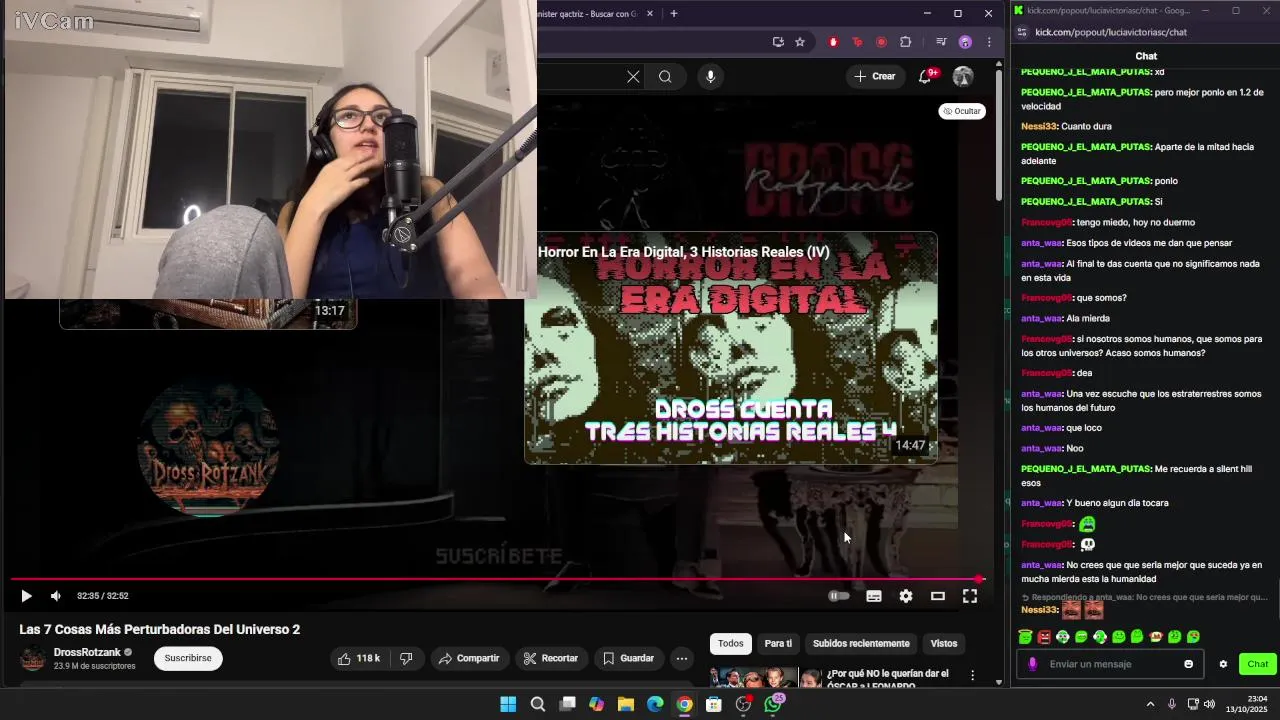Insert the angry red face emote

[x=1044, y=637]
